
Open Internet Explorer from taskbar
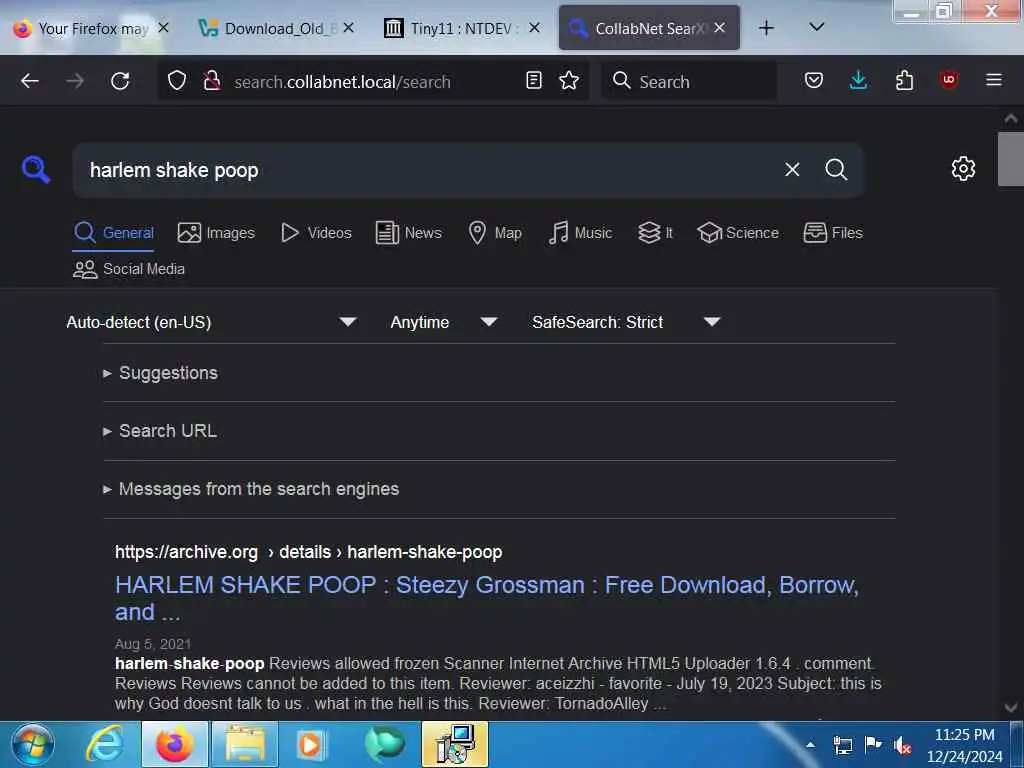(104, 744)
